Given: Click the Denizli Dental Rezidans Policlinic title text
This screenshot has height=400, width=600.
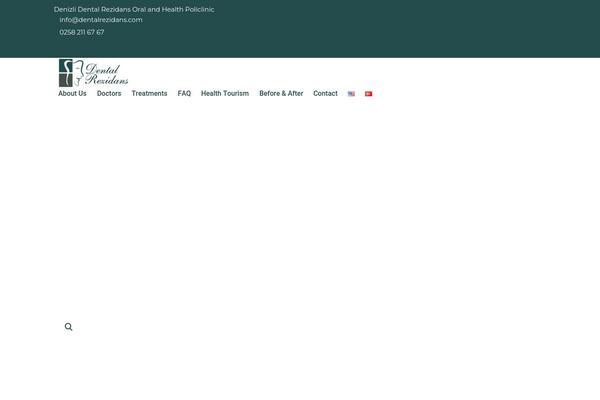Looking at the screenshot, I should [134, 9].
